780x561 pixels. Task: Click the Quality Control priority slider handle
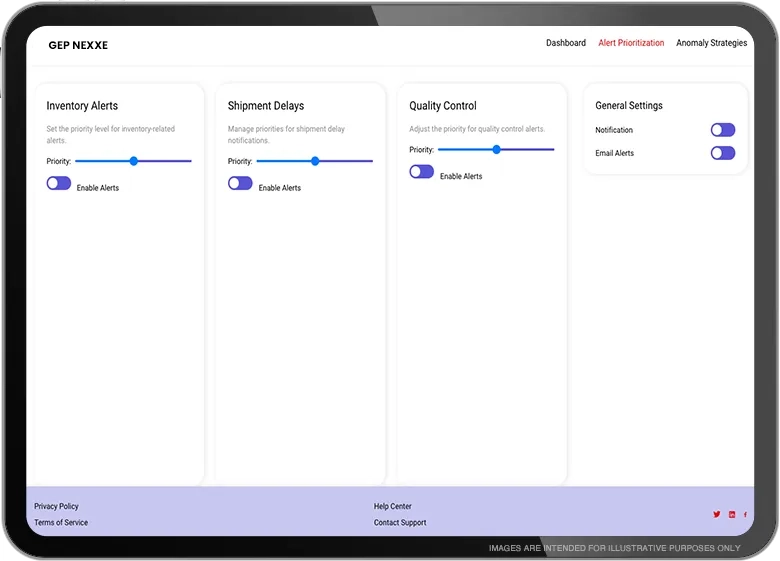496,149
